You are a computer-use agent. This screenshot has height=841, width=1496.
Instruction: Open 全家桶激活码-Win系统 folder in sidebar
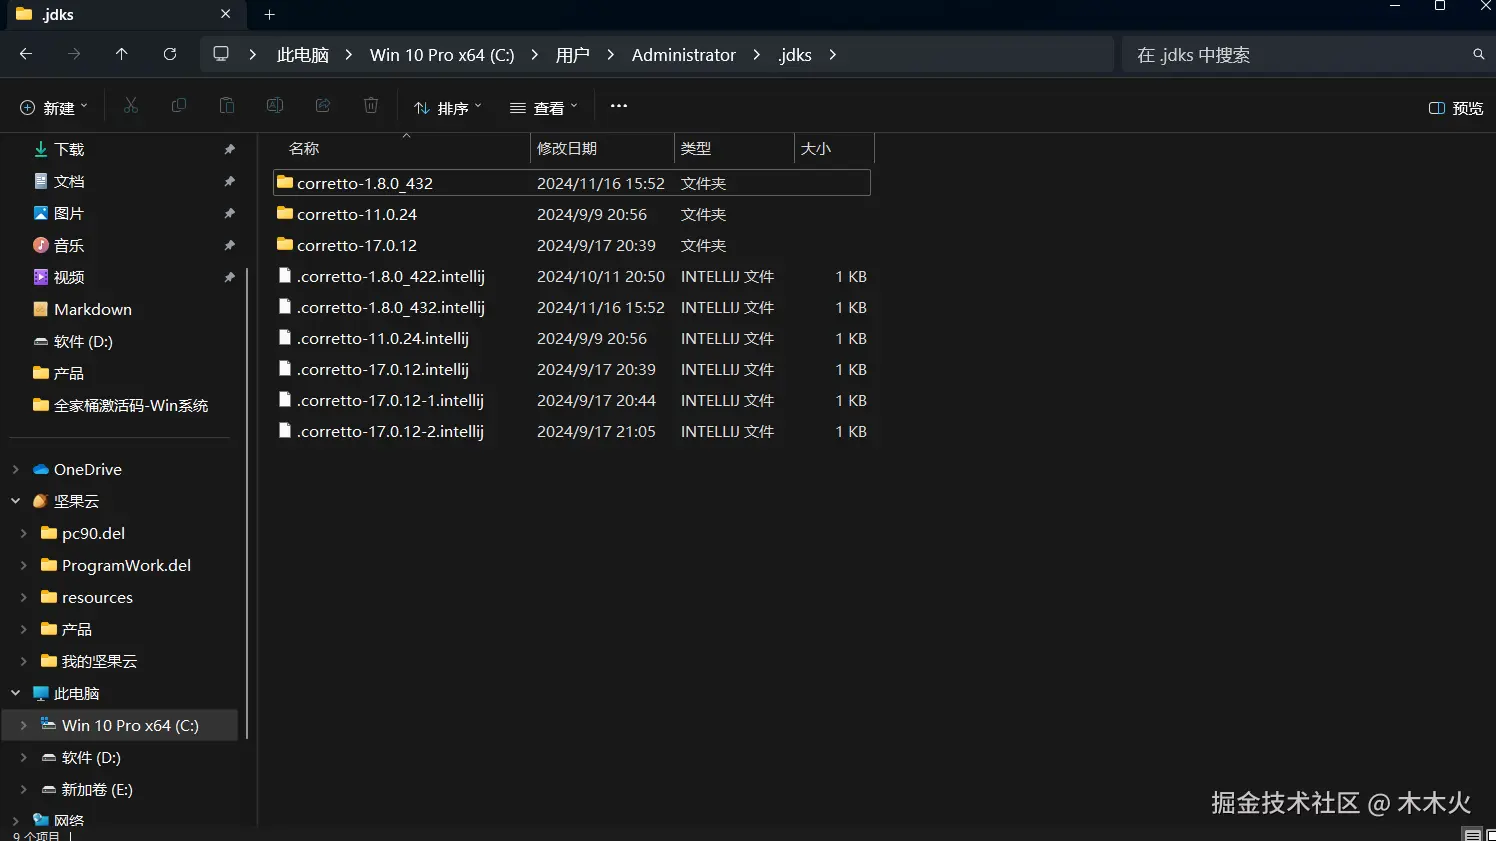coord(123,405)
